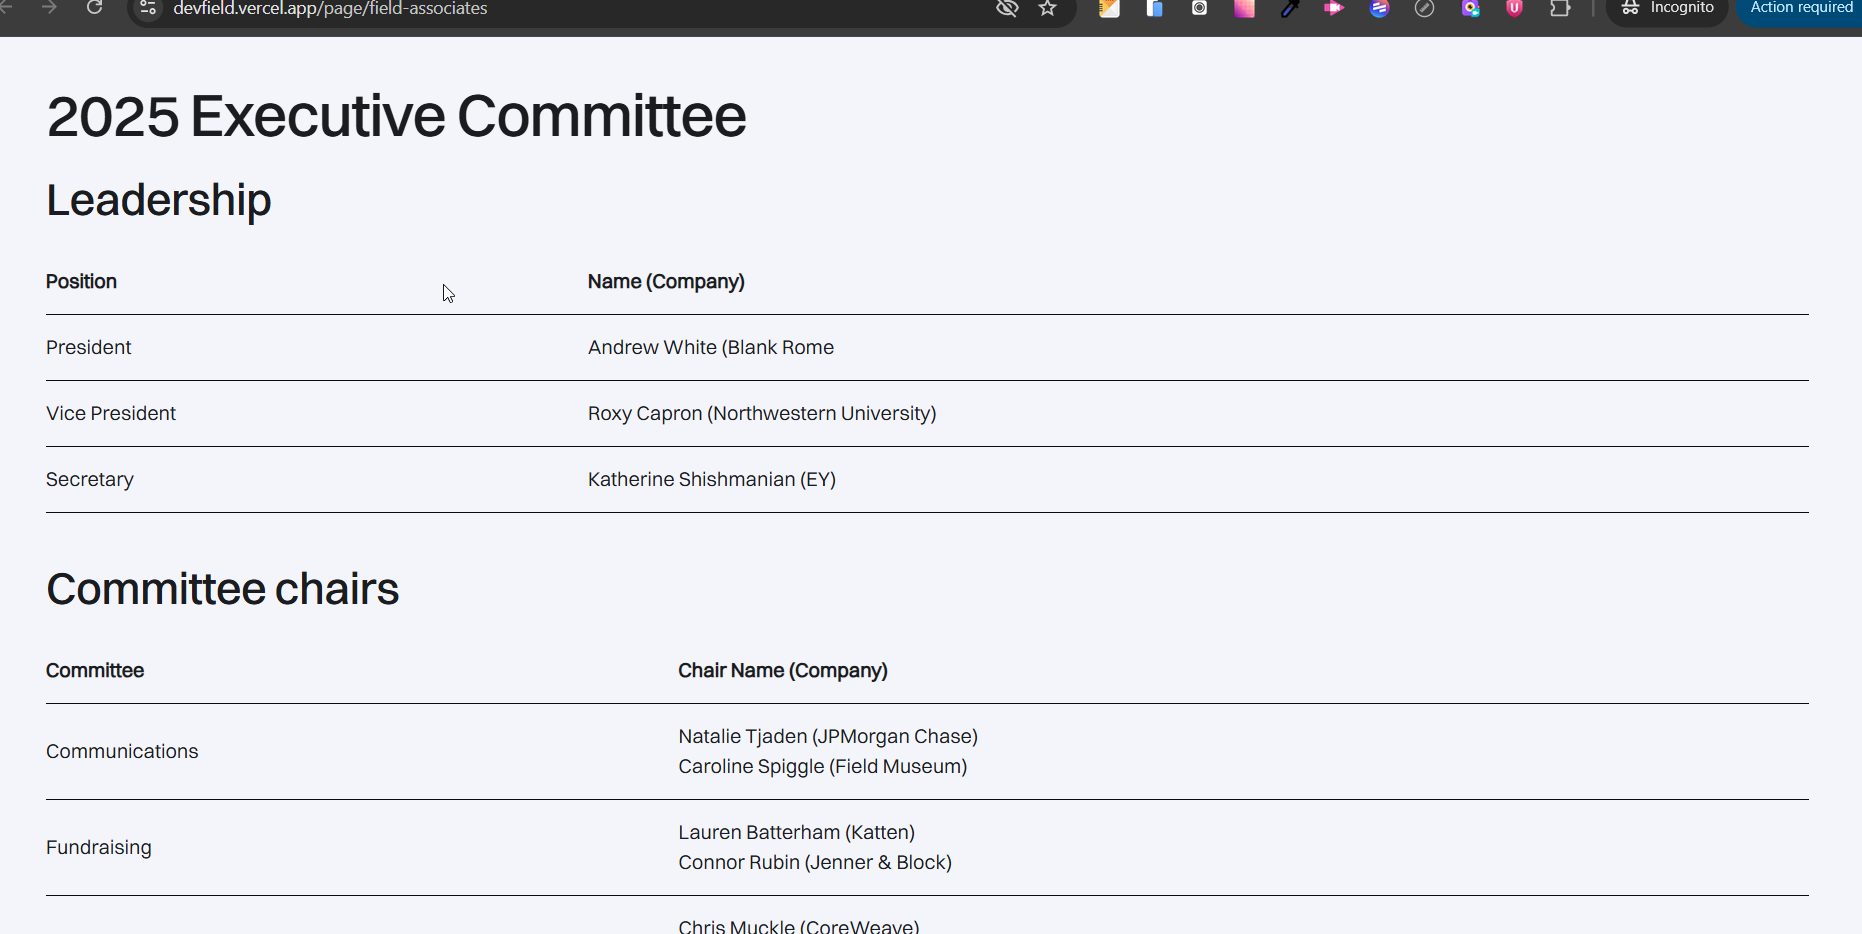Click the pink gradient square extension

1244,8
